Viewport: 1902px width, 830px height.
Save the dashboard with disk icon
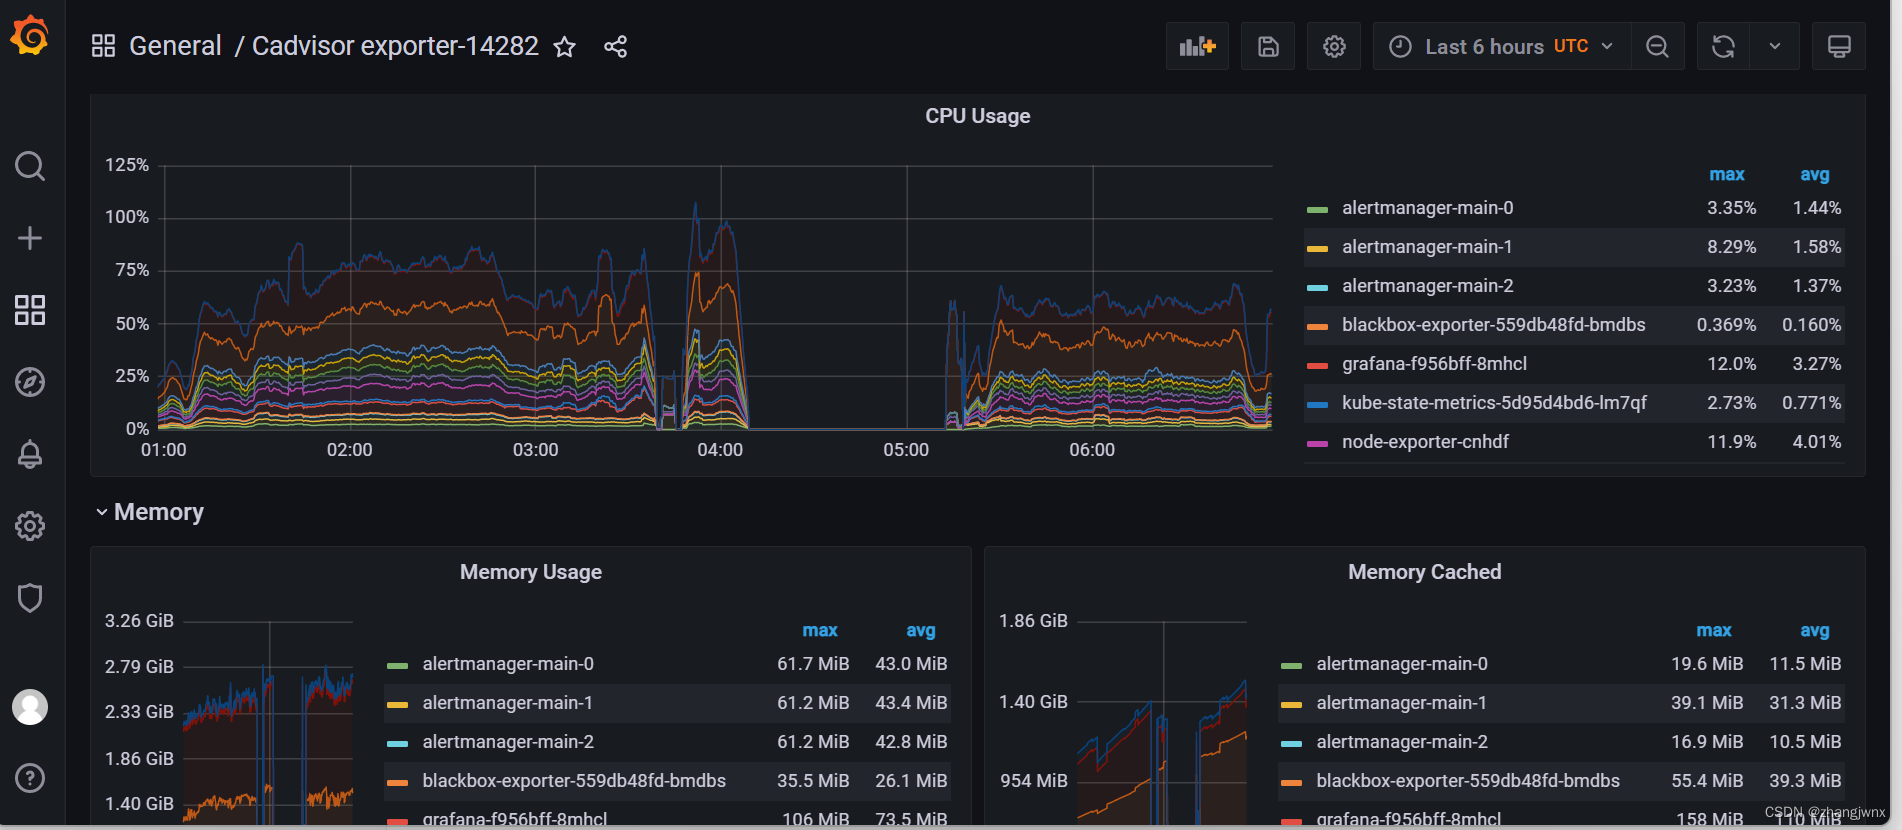click(1268, 46)
